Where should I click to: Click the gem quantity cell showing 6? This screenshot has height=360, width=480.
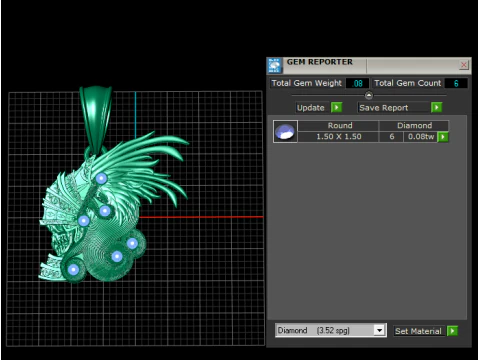click(391, 137)
